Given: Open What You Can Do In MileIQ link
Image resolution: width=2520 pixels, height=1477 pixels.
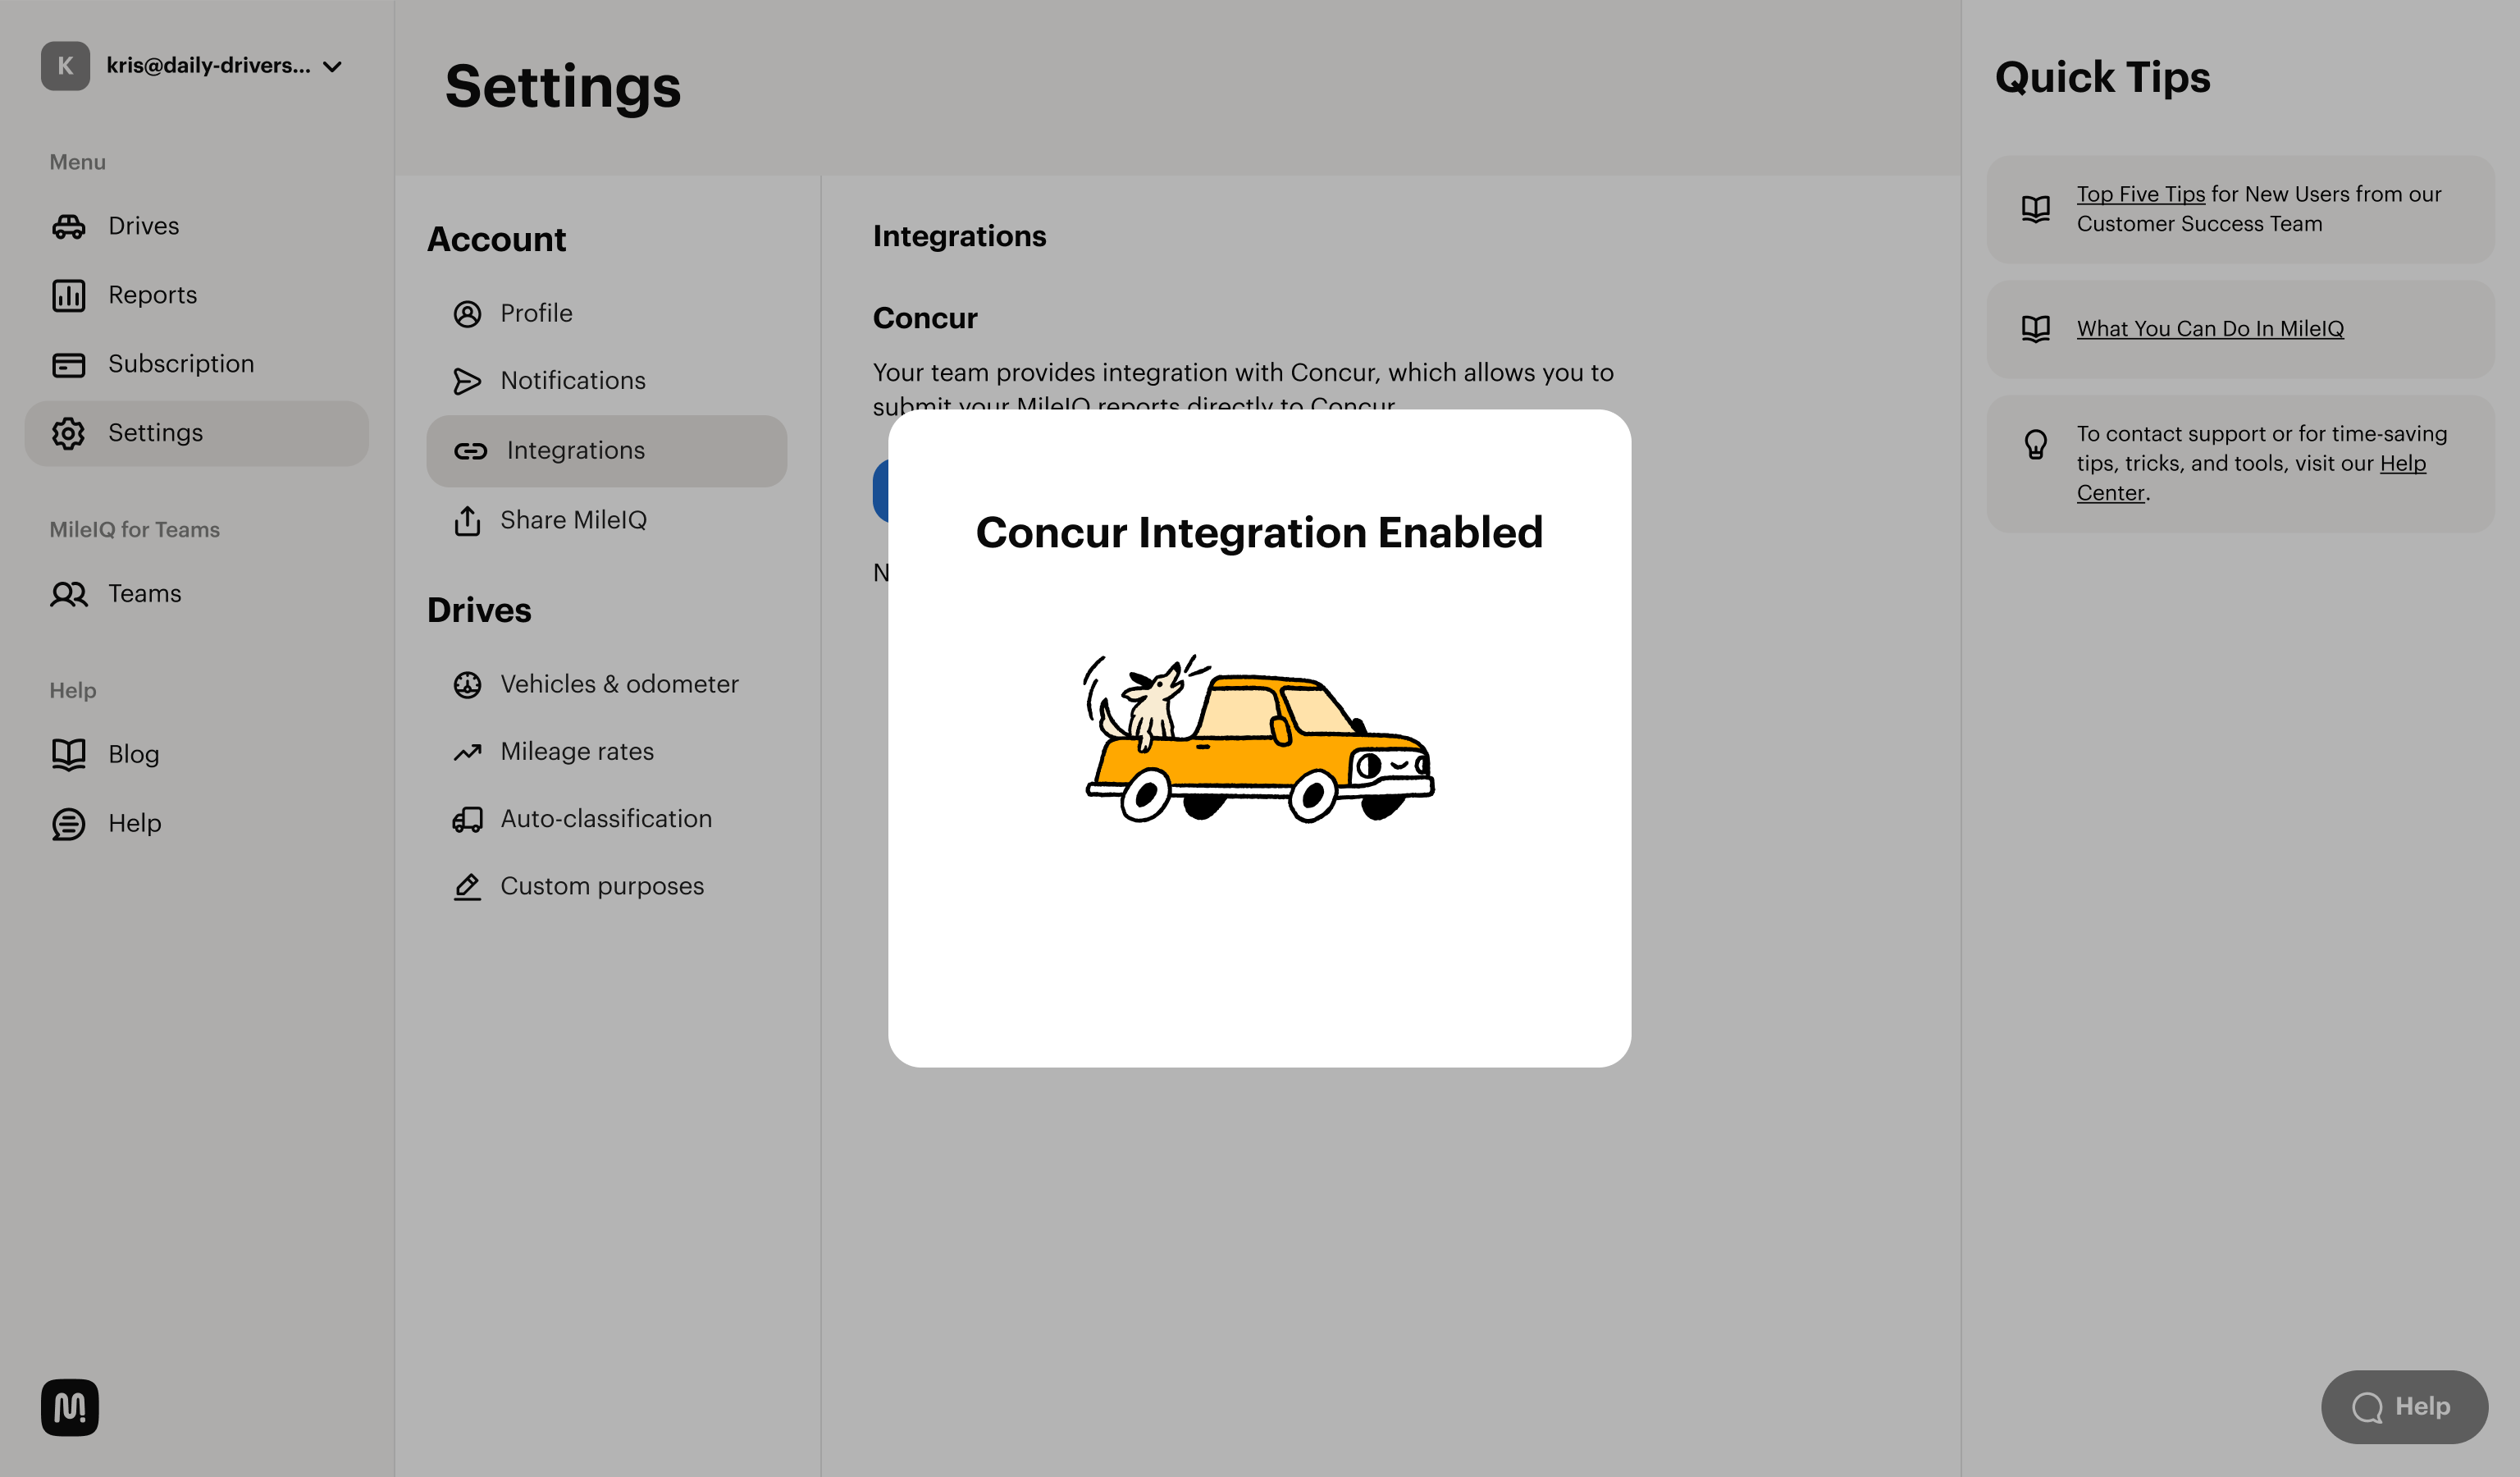Looking at the screenshot, I should [x=2210, y=329].
